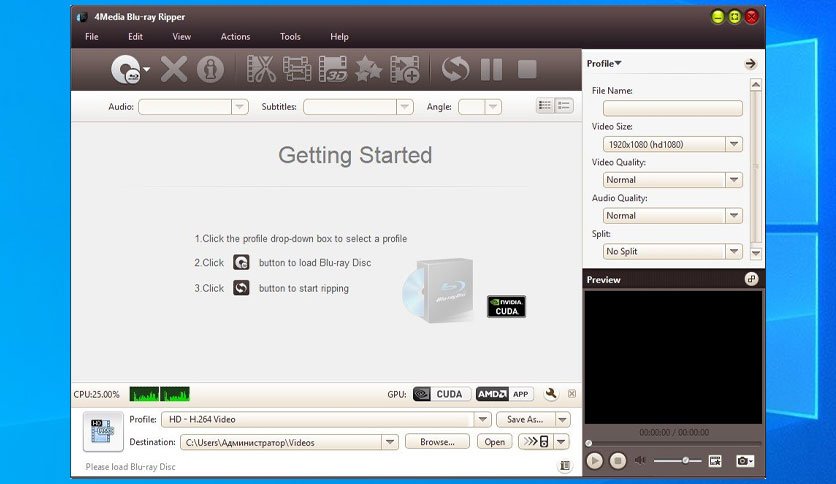
Task: Click the preview Play button
Action: pyautogui.click(x=594, y=461)
